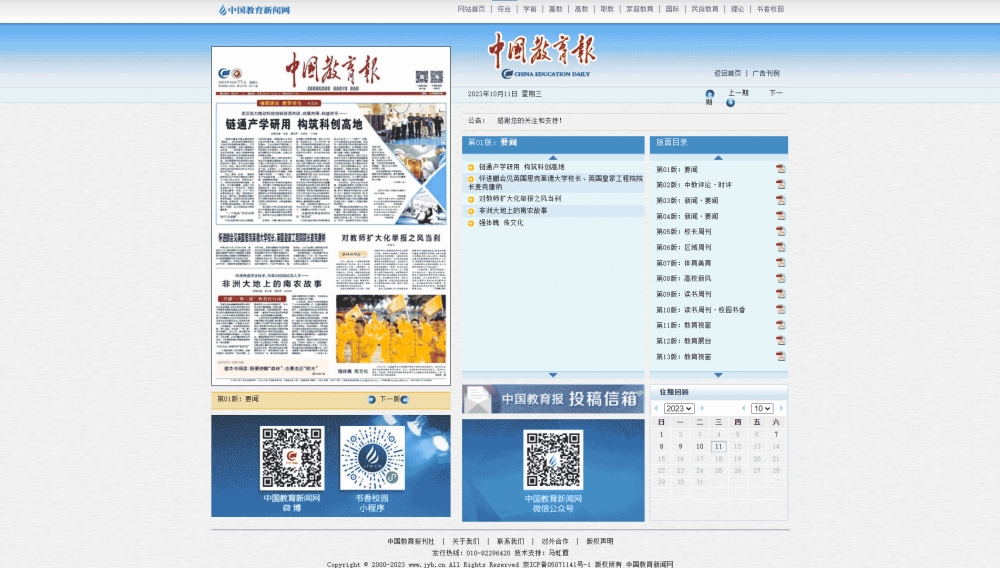Open the 2023 year dropdown

pyautogui.click(x=679, y=408)
